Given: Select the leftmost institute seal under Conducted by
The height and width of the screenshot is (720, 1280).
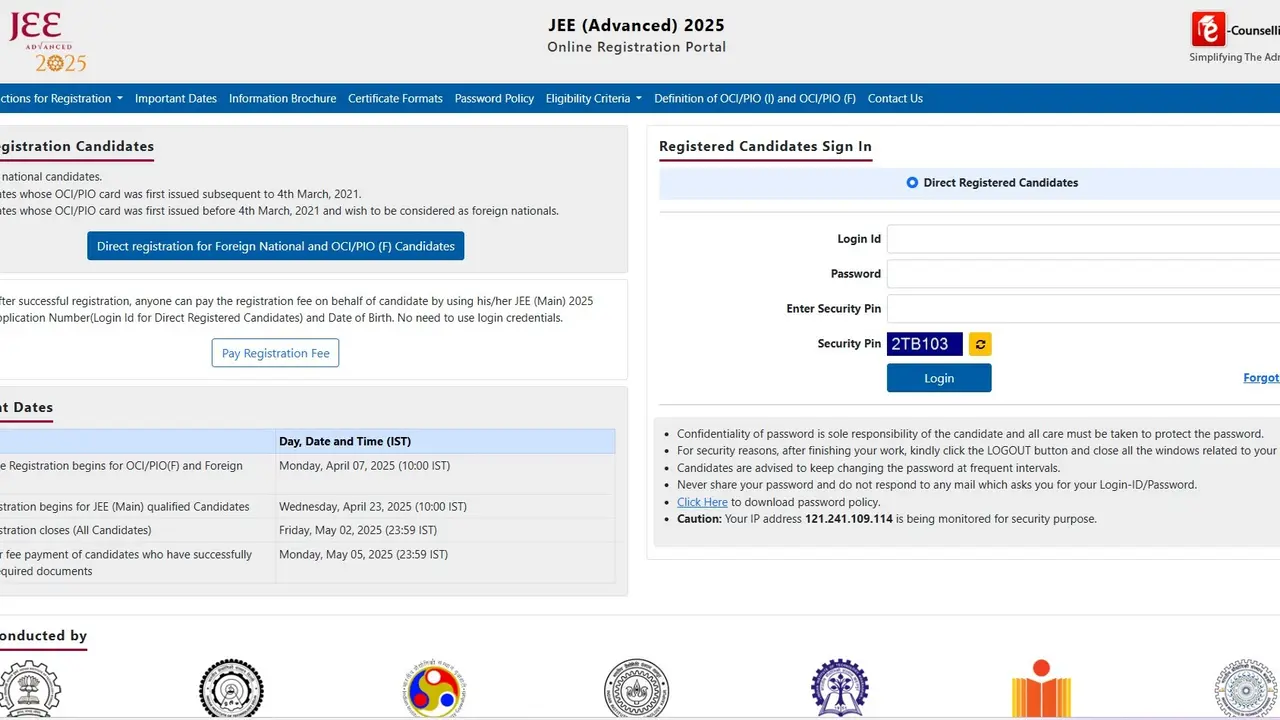Looking at the screenshot, I should point(30,688).
